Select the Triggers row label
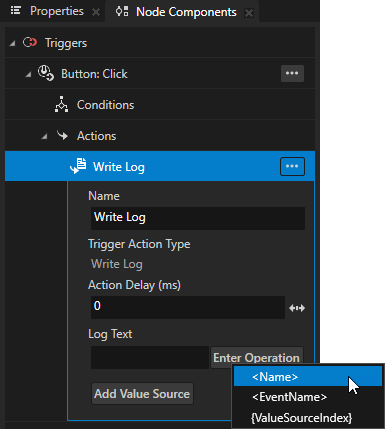This screenshot has height=429, width=385. pos(66,43)
